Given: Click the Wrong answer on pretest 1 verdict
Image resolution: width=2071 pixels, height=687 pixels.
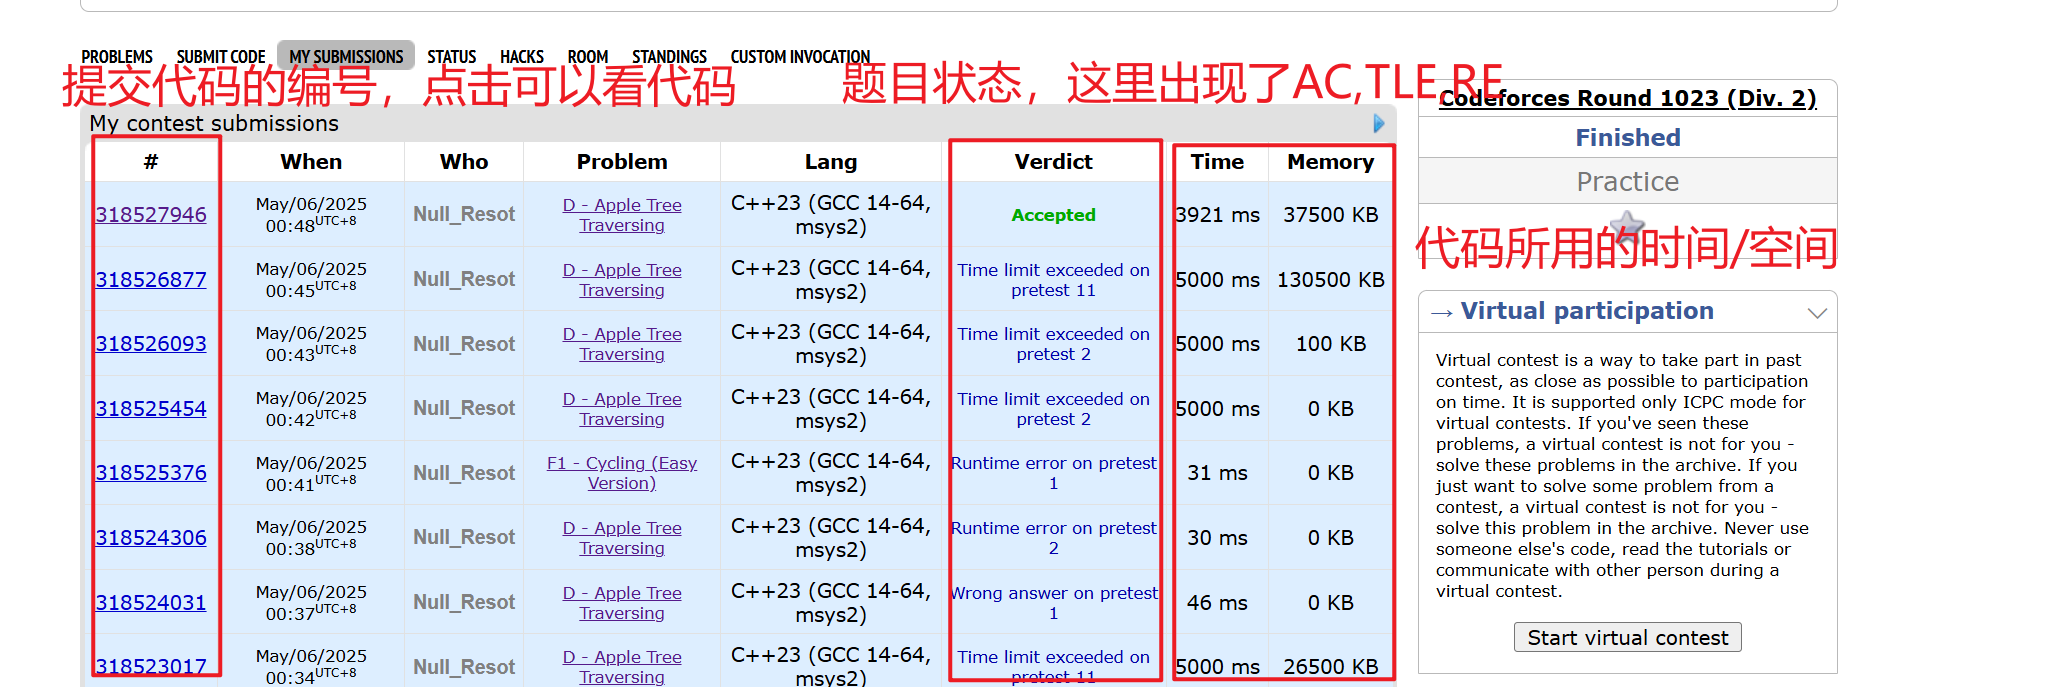Looking at the screenshot, I should coord(1053,603).
